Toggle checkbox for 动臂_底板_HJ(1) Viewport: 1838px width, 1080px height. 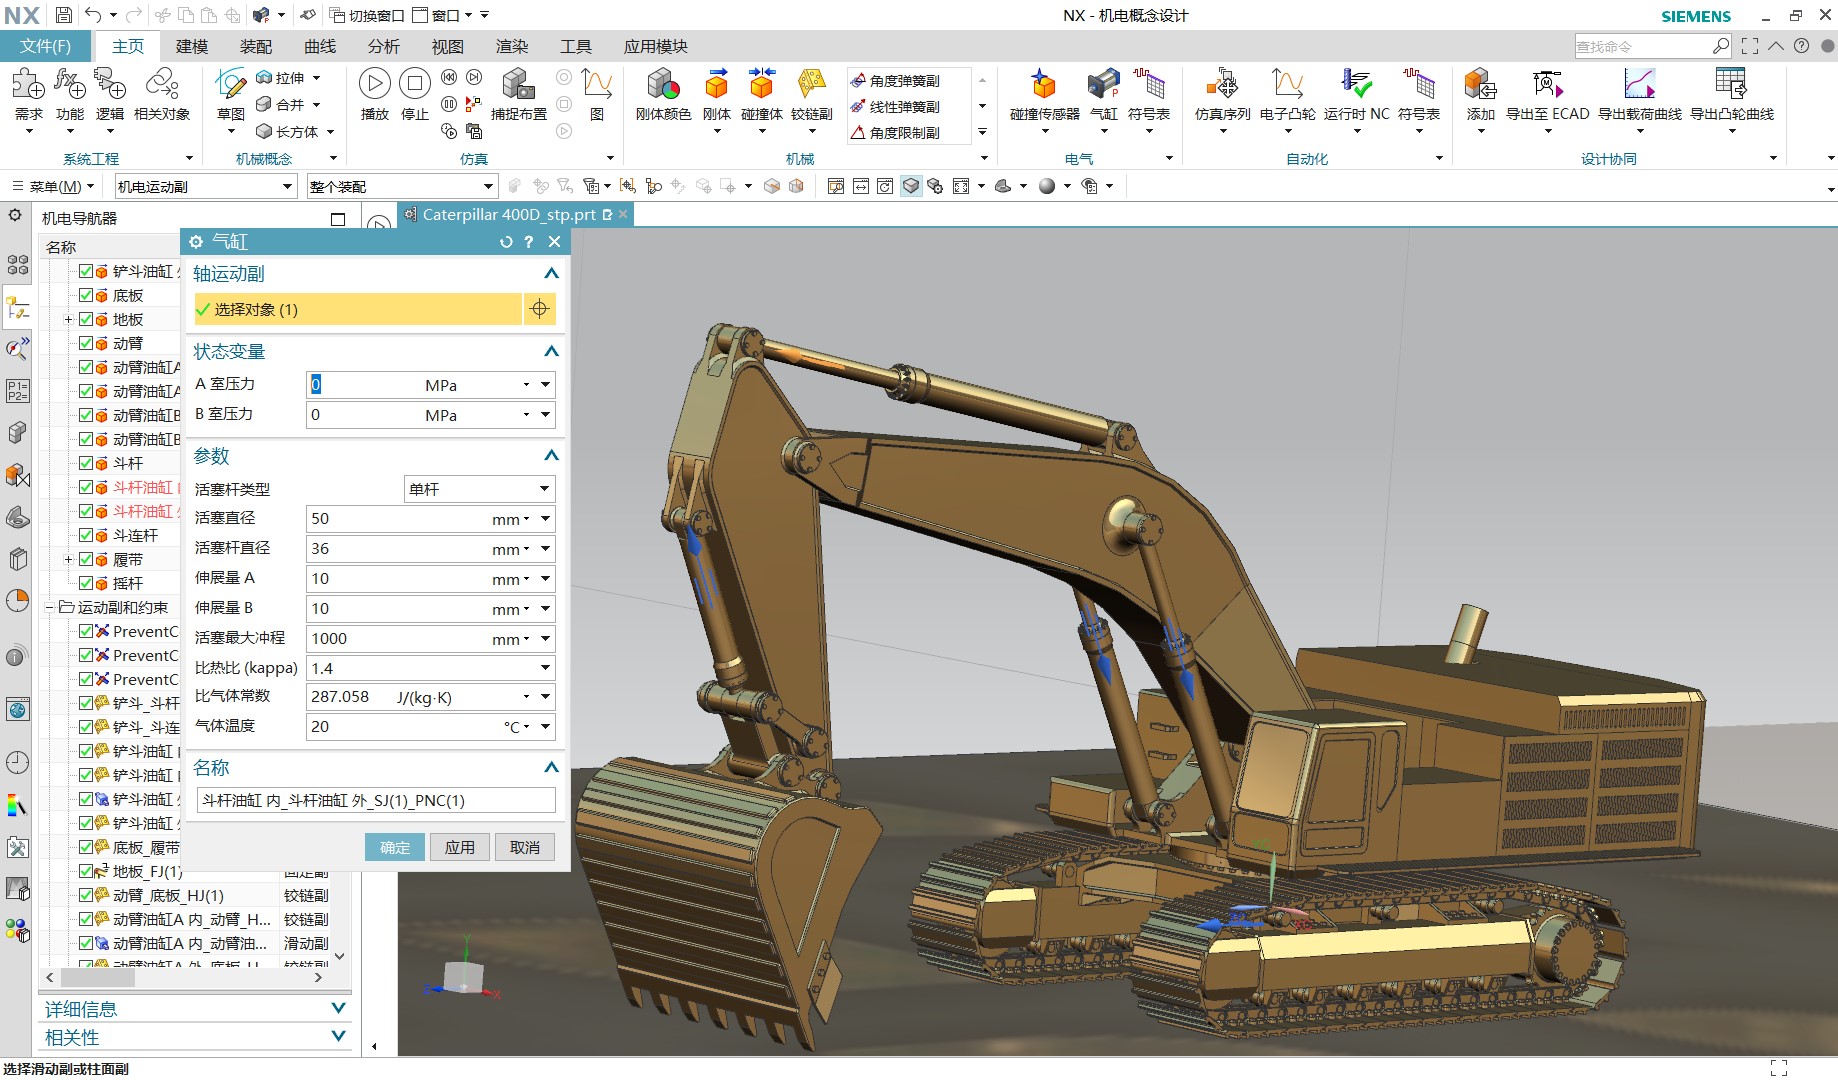point(86,895)
